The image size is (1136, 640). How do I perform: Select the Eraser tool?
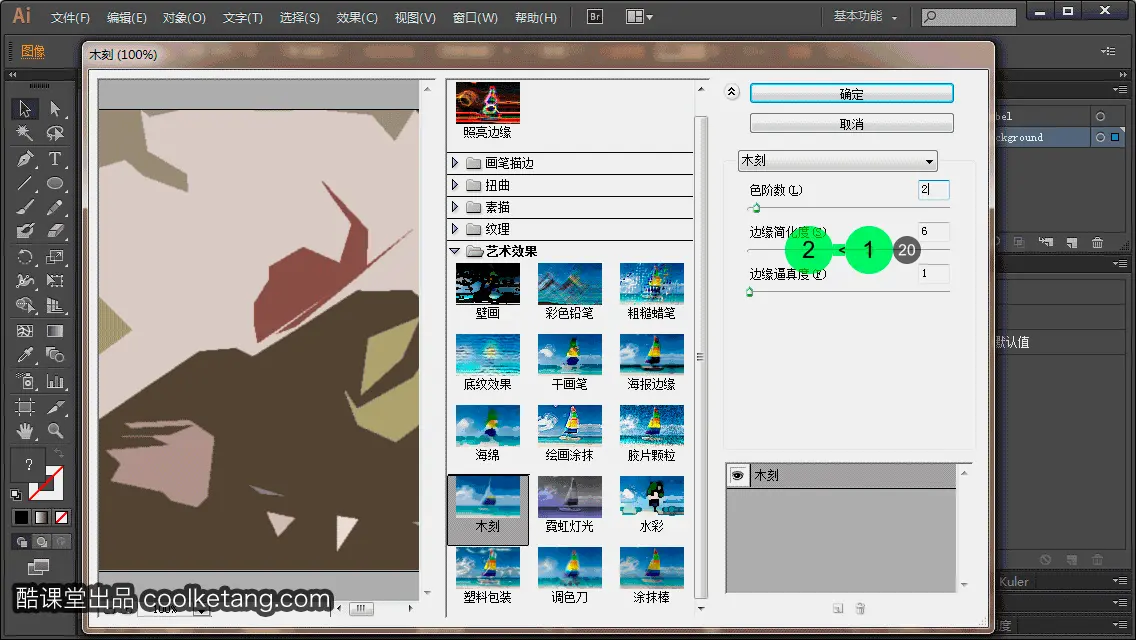tap(55, 232)
